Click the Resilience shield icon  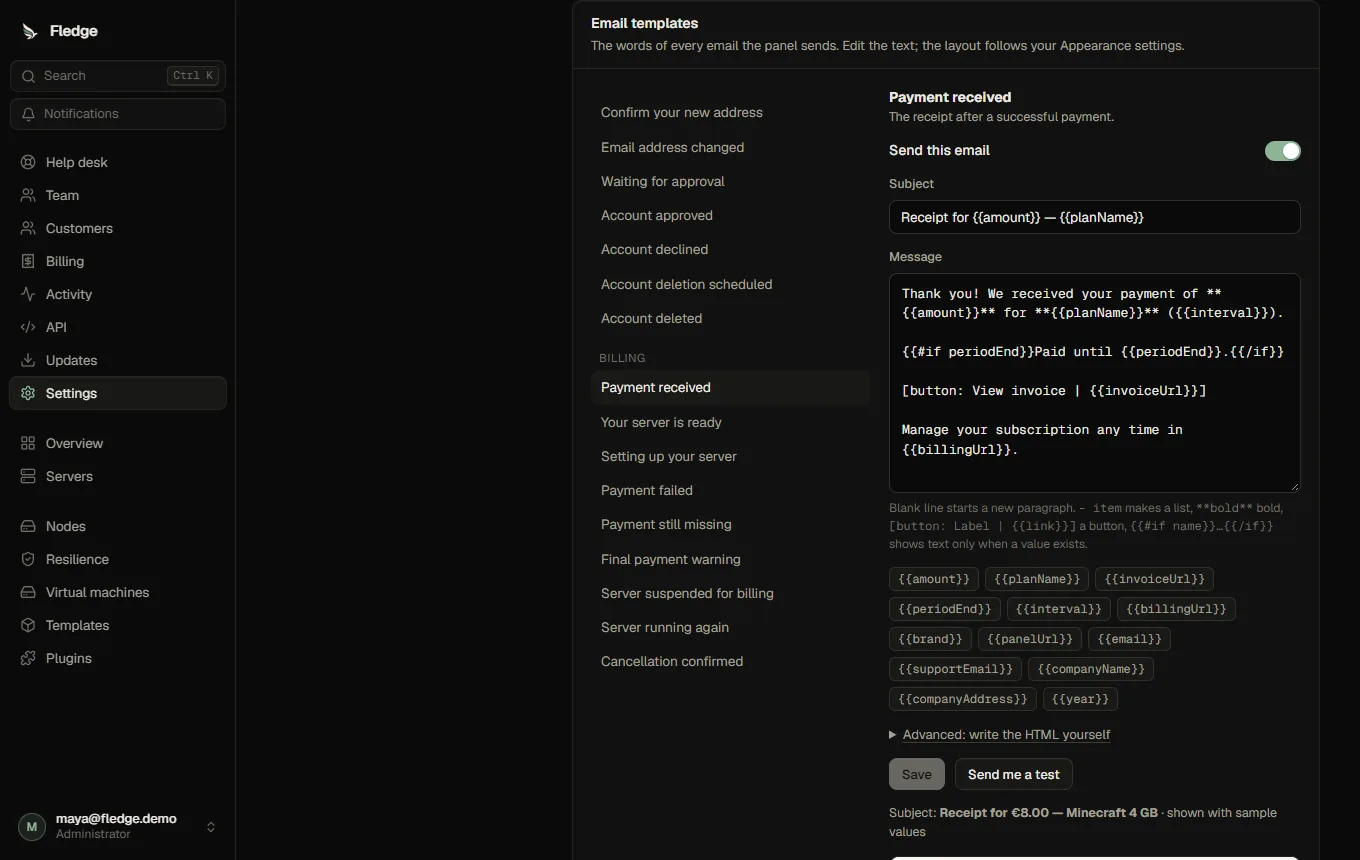28,559
